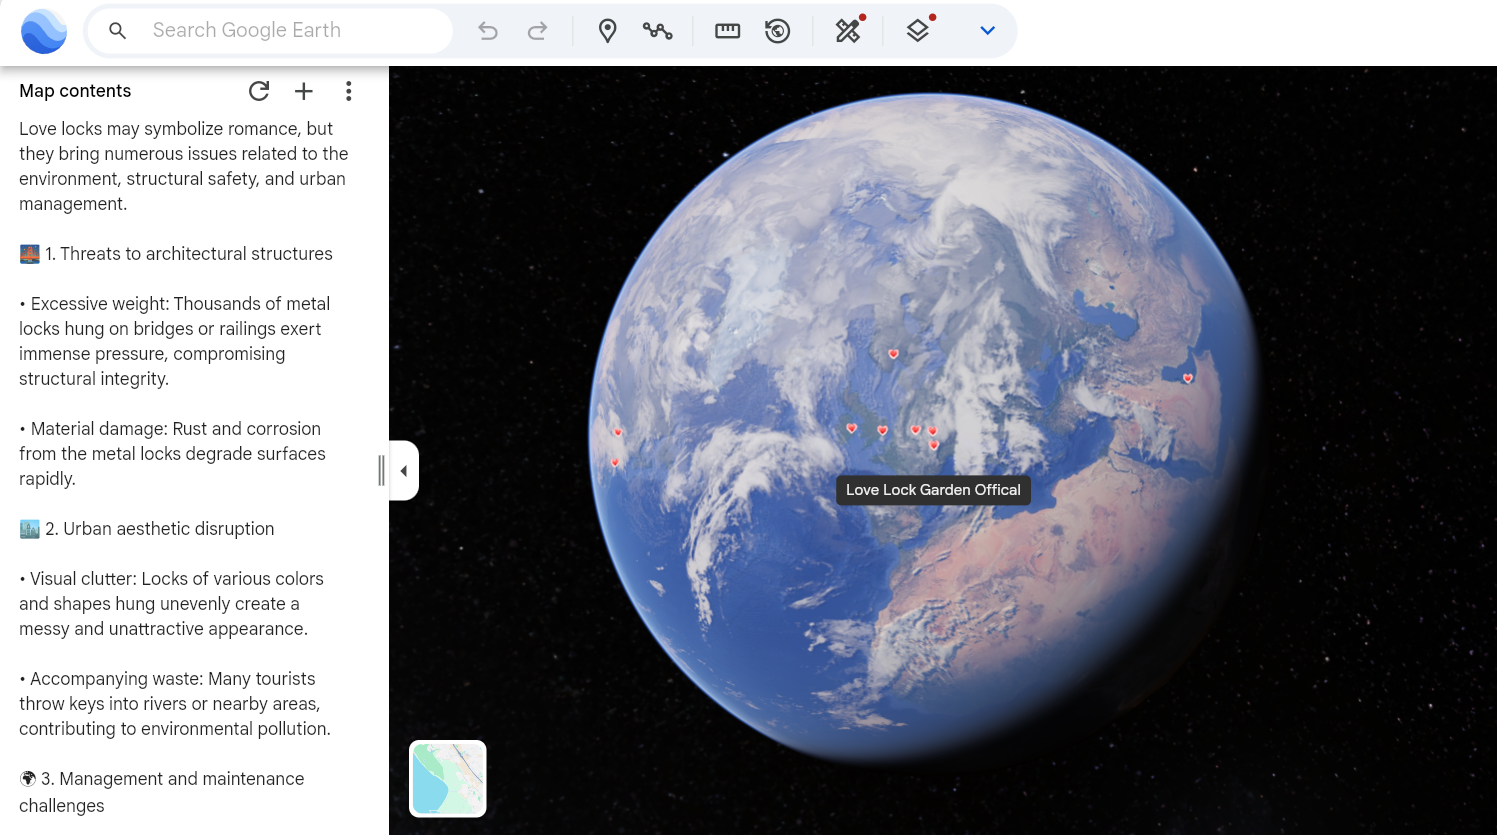This screenshot has height=835, width=1497.
Task: Select the Add placemark pin tool
Action: [607, 31]
